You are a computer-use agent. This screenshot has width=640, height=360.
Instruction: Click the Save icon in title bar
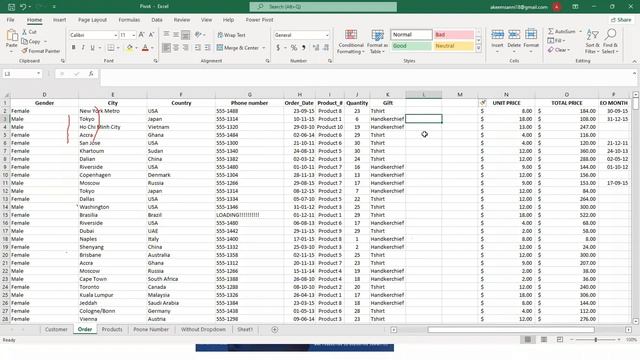tap(11, 7)
